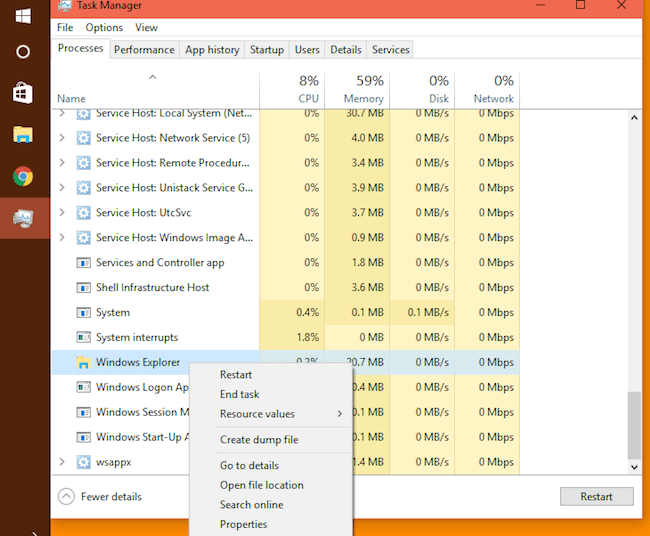Viewport: 650px width, 536px height.
Task: Open the View menu
Action: pos(146,27)
